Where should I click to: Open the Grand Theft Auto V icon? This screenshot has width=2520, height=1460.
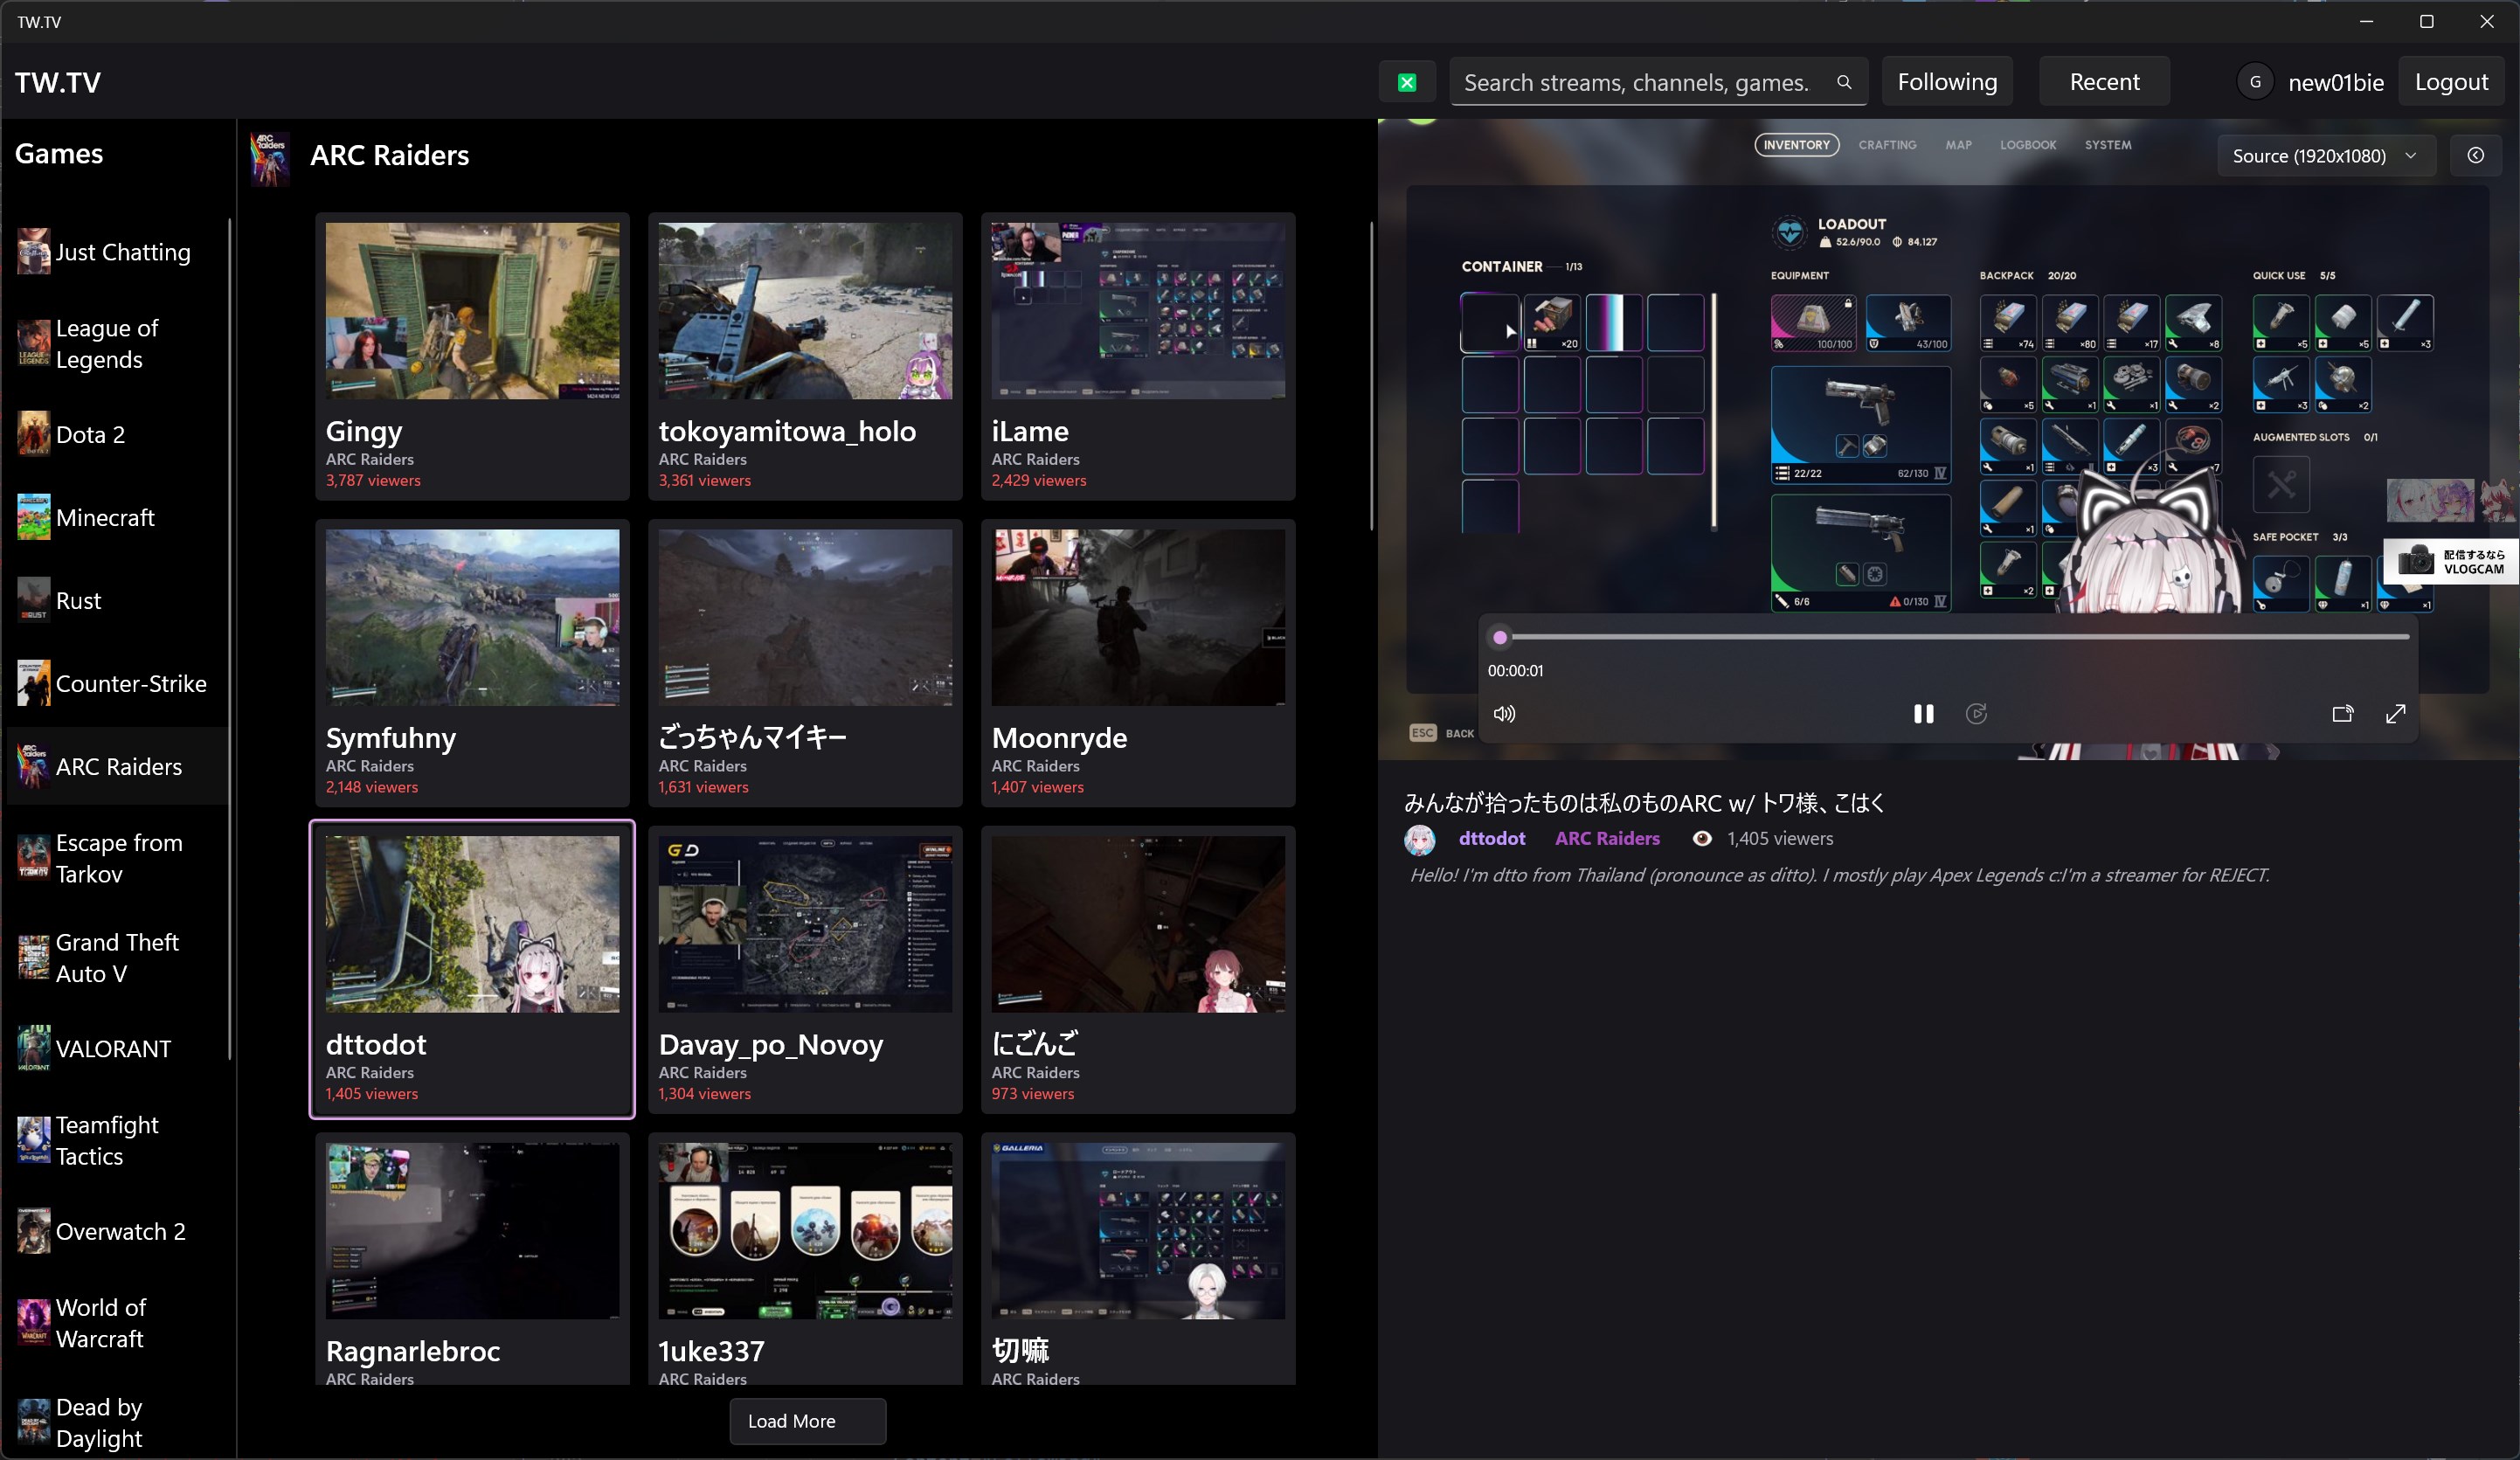click(x=33, y=958)
